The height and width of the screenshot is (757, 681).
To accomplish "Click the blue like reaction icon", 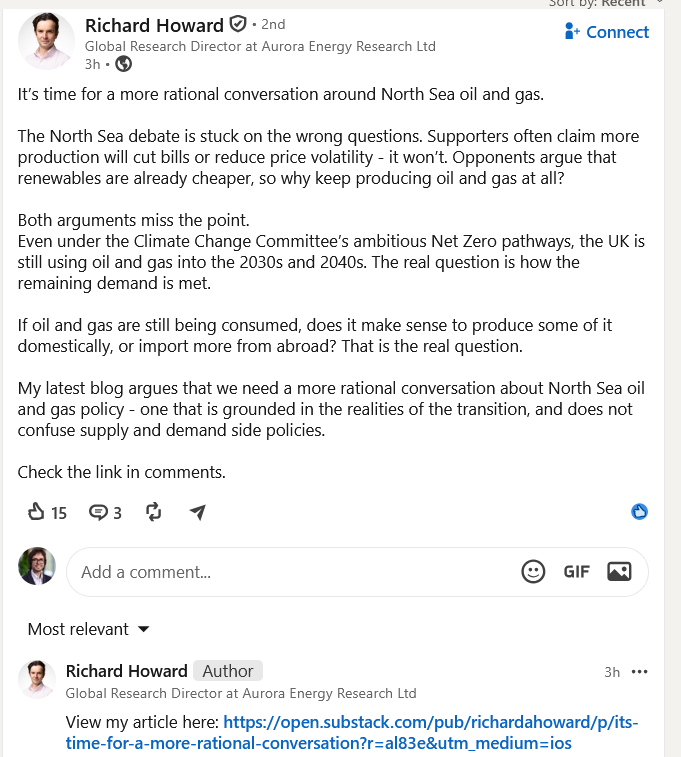I will tap(639, 512).
